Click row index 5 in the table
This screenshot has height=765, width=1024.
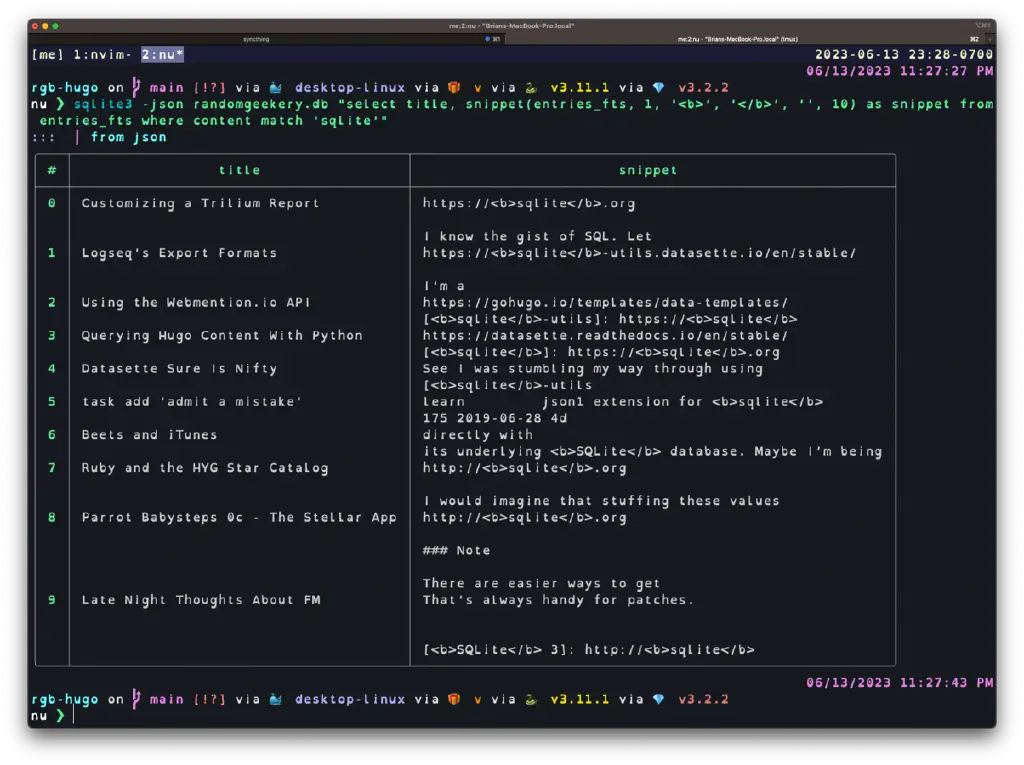[x=52, y=402]
